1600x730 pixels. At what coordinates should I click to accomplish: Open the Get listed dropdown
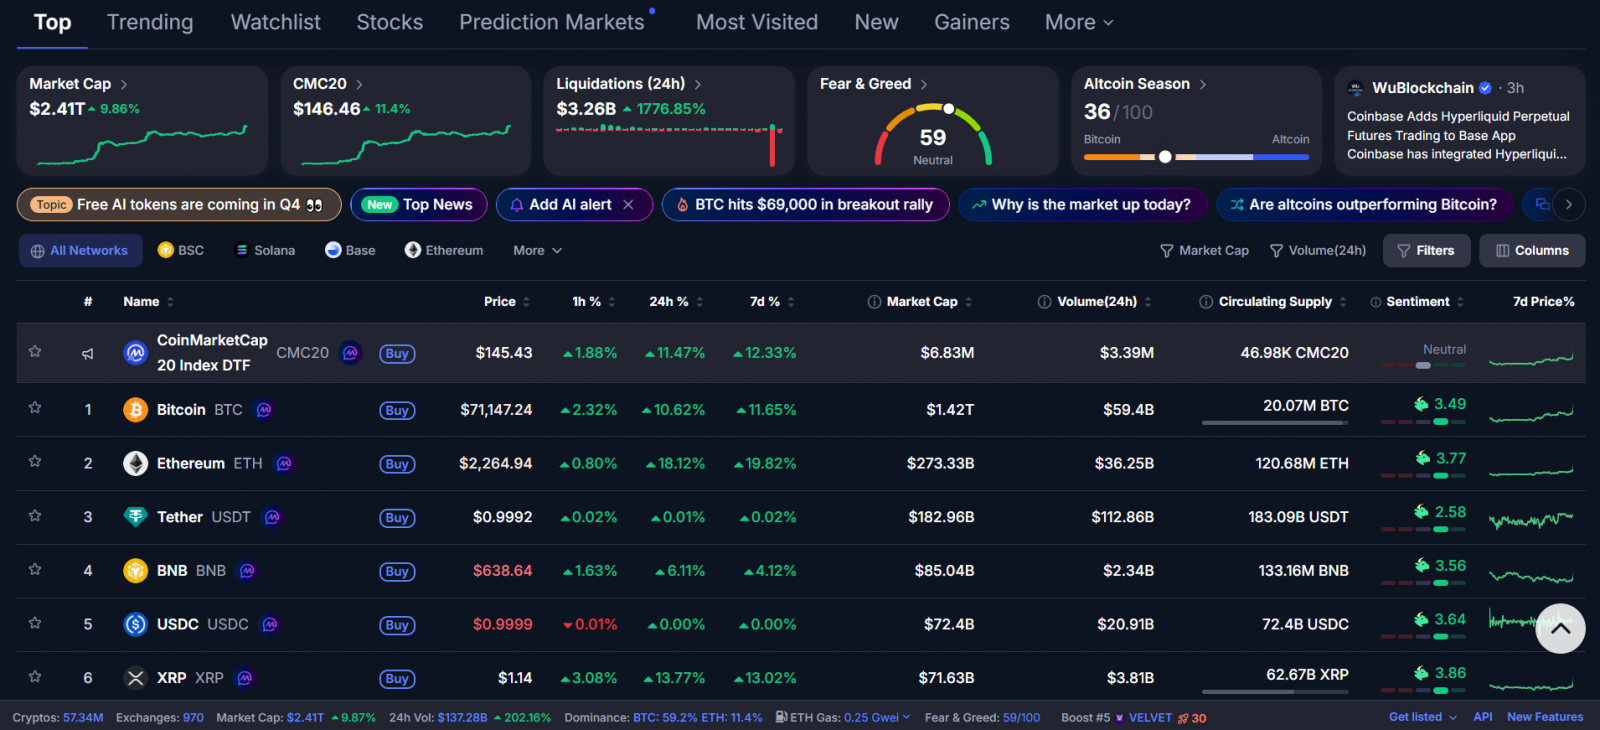click(x=1423, y=717)
